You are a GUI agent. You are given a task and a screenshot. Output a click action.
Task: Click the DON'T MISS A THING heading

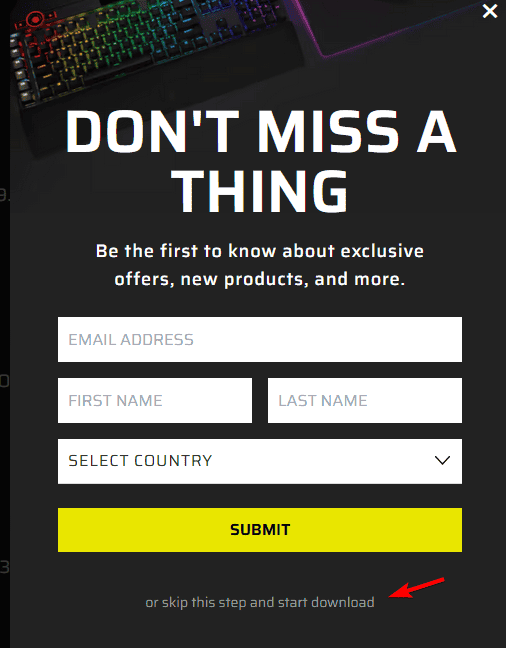[260, 162]
